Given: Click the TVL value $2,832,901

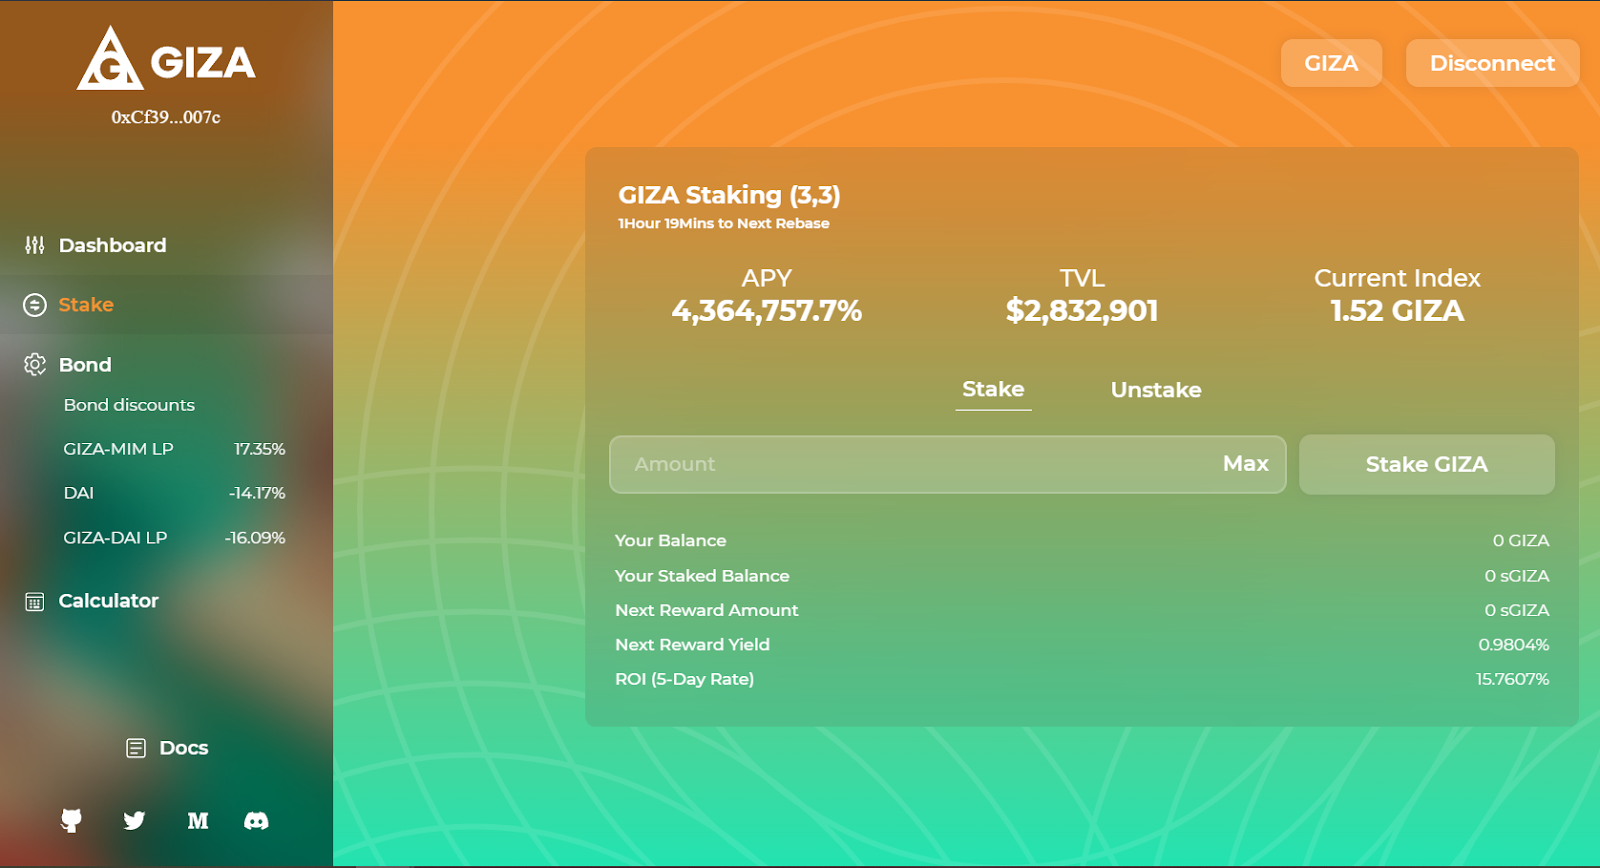Looking at the screenshot, I should pyautogui.click(x=1082, y=311).
